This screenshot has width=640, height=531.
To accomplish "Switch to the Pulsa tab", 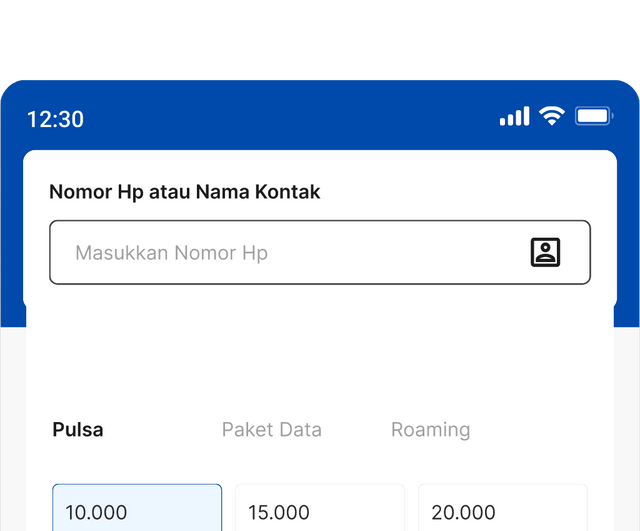I will pos(78,430).
